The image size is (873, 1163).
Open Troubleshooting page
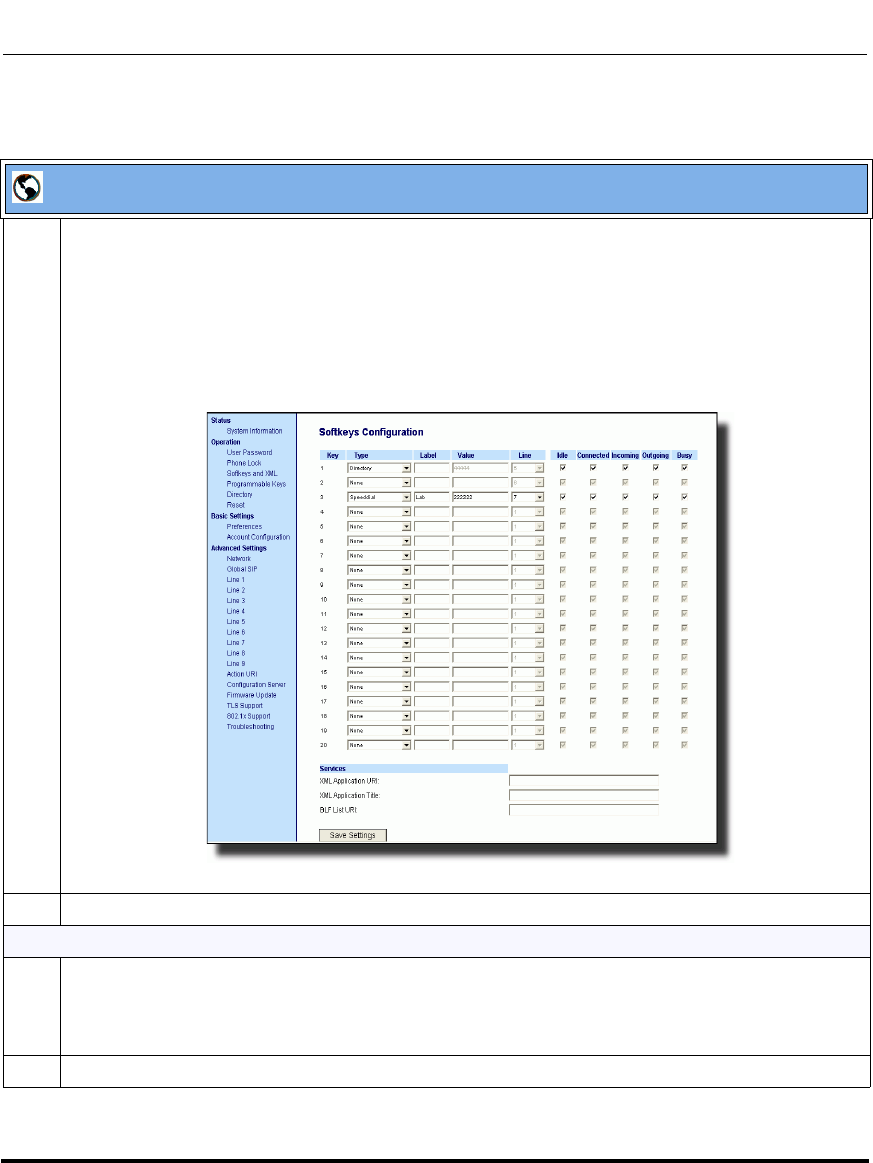(251, 727)
